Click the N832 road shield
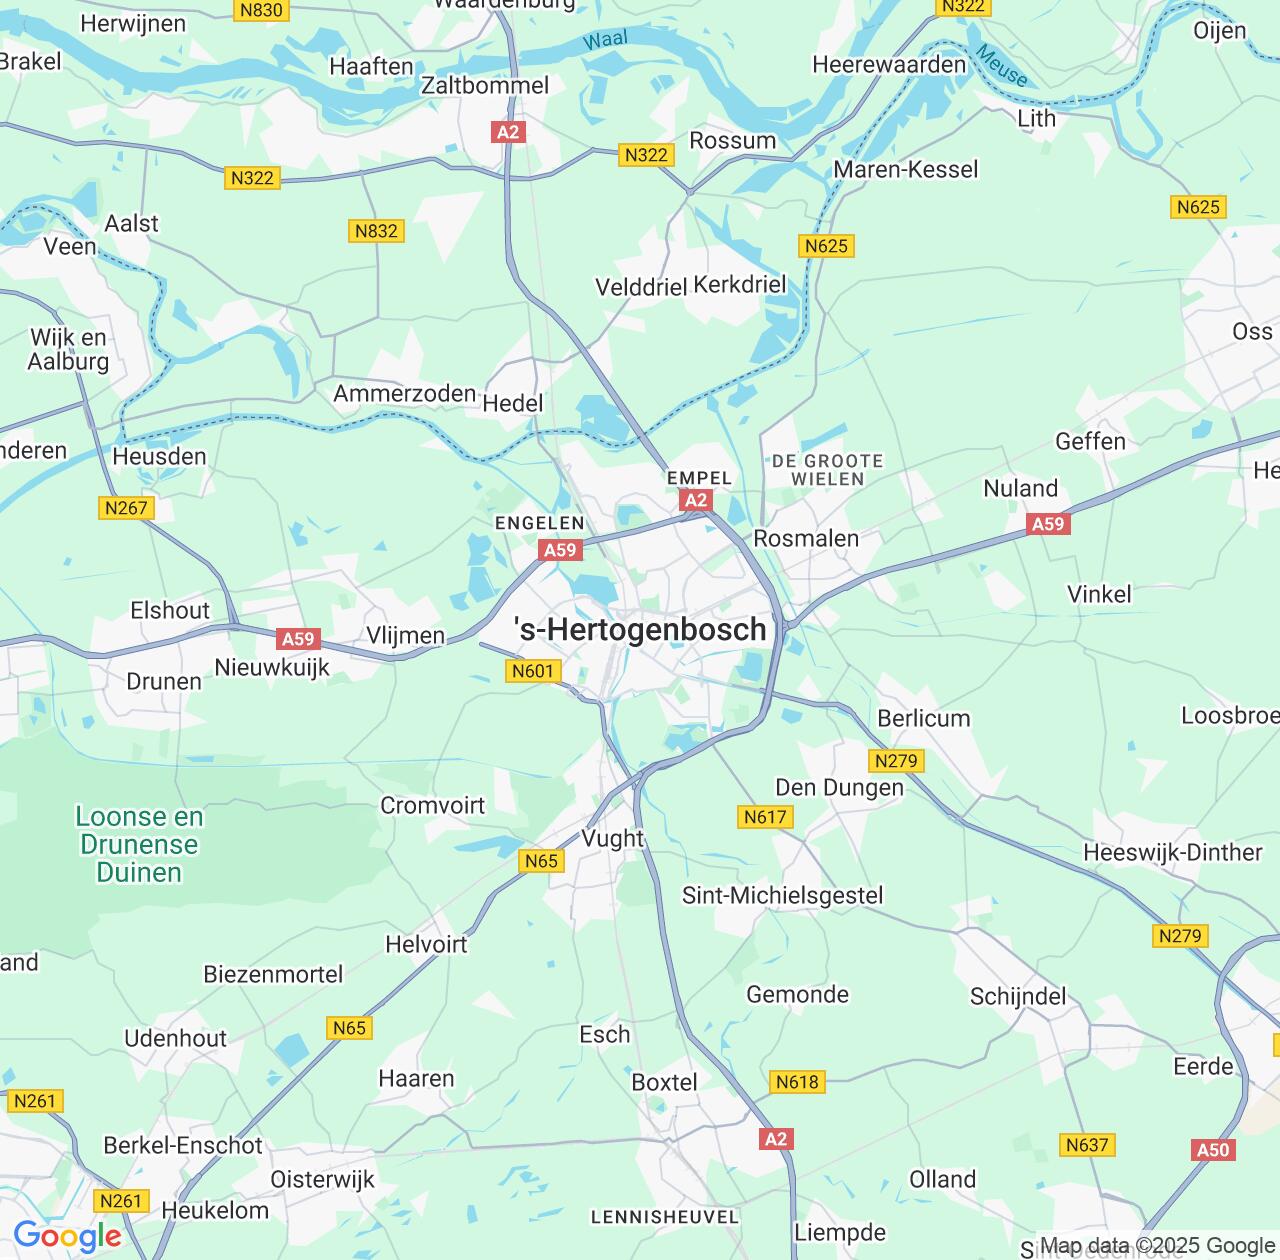Image resolution: width=1280 pixels, height=1260 pixels. click(x=377, y=231)
